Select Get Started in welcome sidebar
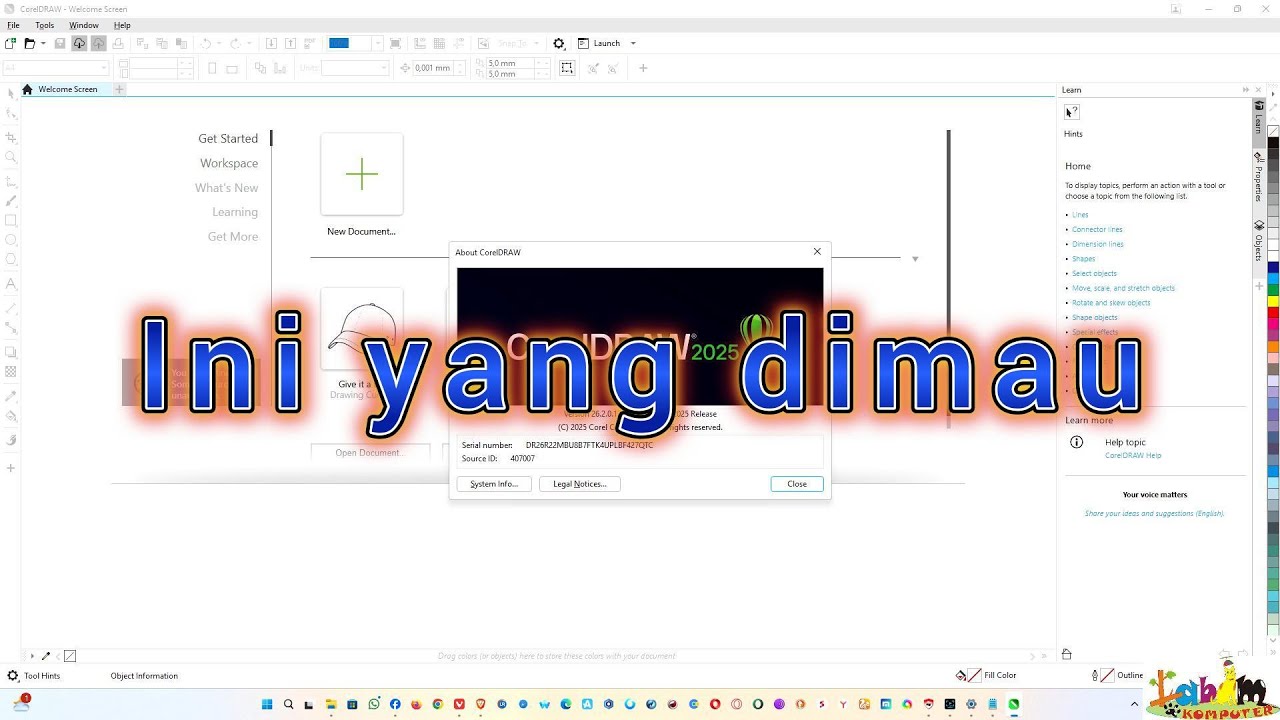The width and height of the screenshot is (1280, 720). tap(228, 139)
